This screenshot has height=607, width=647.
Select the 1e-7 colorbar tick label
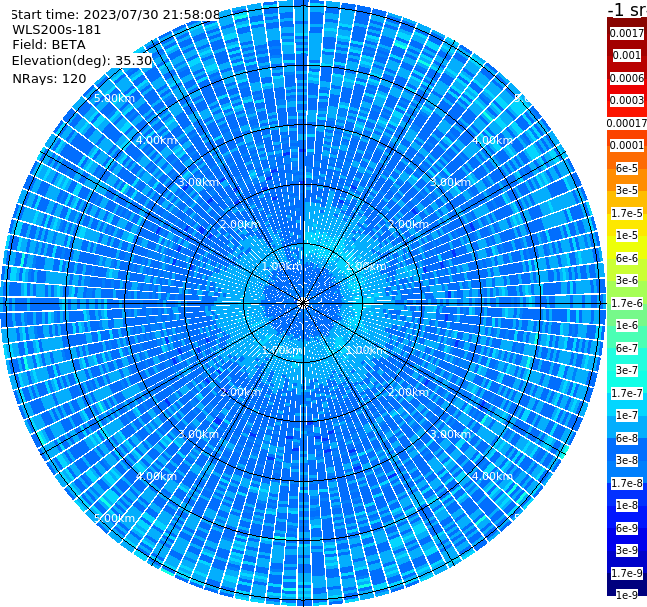627,415
